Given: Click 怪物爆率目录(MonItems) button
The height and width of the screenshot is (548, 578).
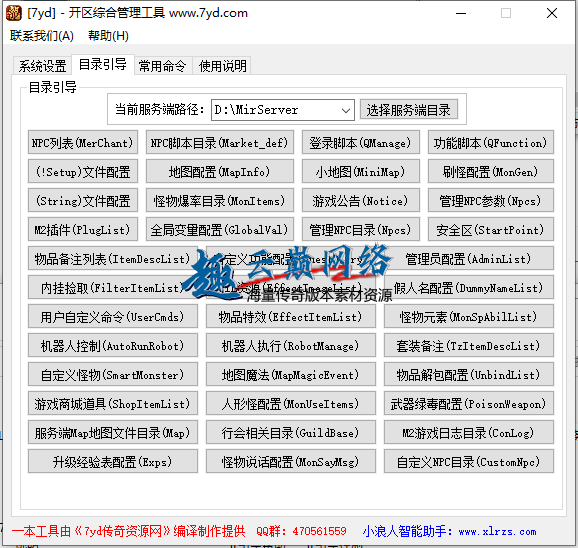Looking at the screenshot, I should click(x=220, y=200).
